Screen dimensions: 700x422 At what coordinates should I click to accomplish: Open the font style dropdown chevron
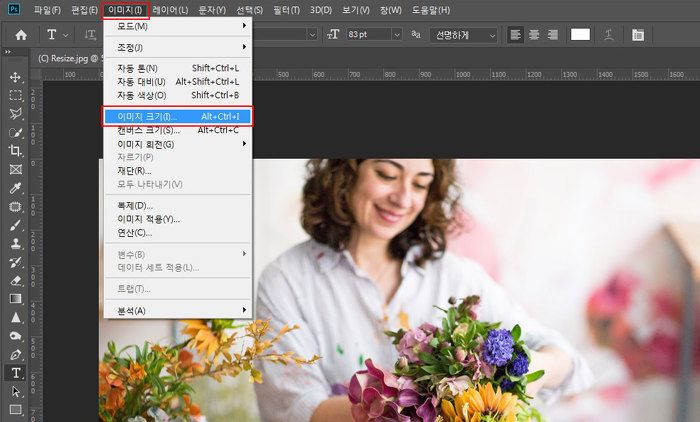coord(312,34)
